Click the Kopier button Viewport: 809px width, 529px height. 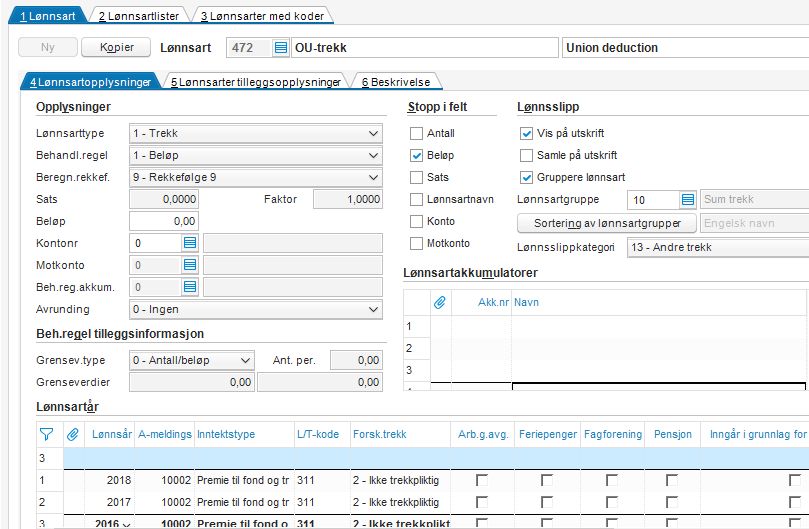pos(117,47)
